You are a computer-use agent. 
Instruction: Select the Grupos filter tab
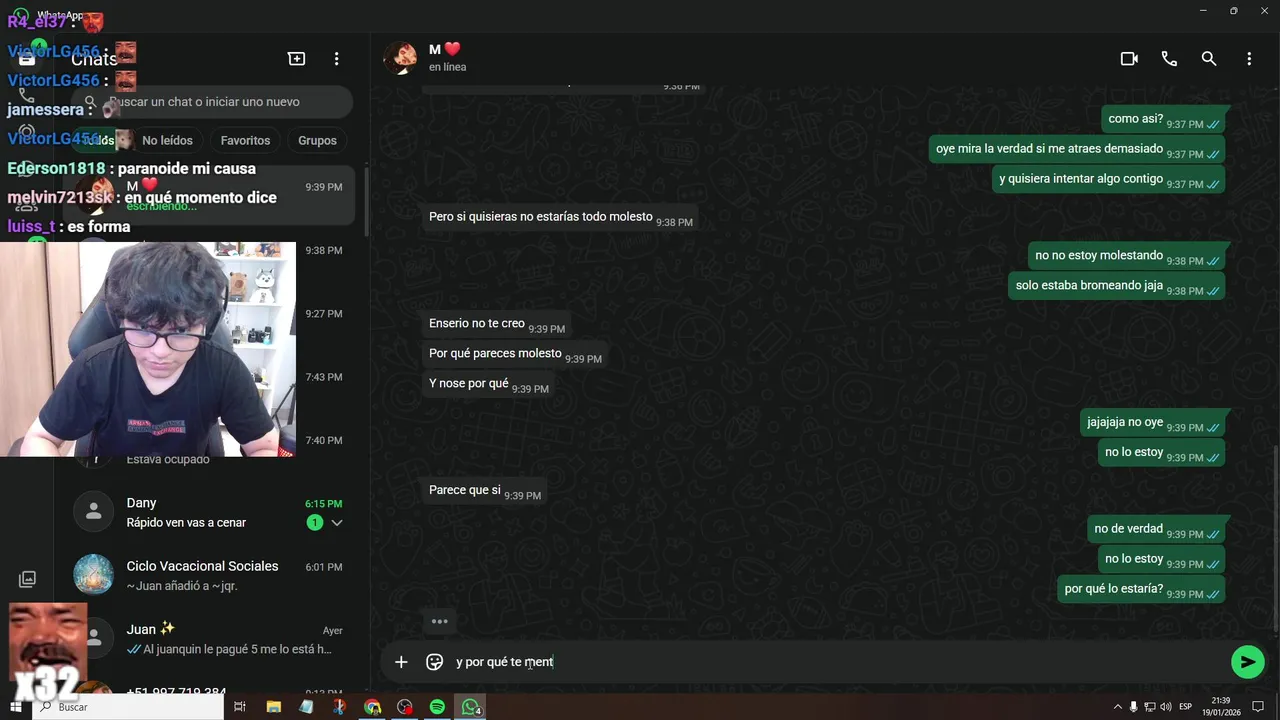[317, 141]
